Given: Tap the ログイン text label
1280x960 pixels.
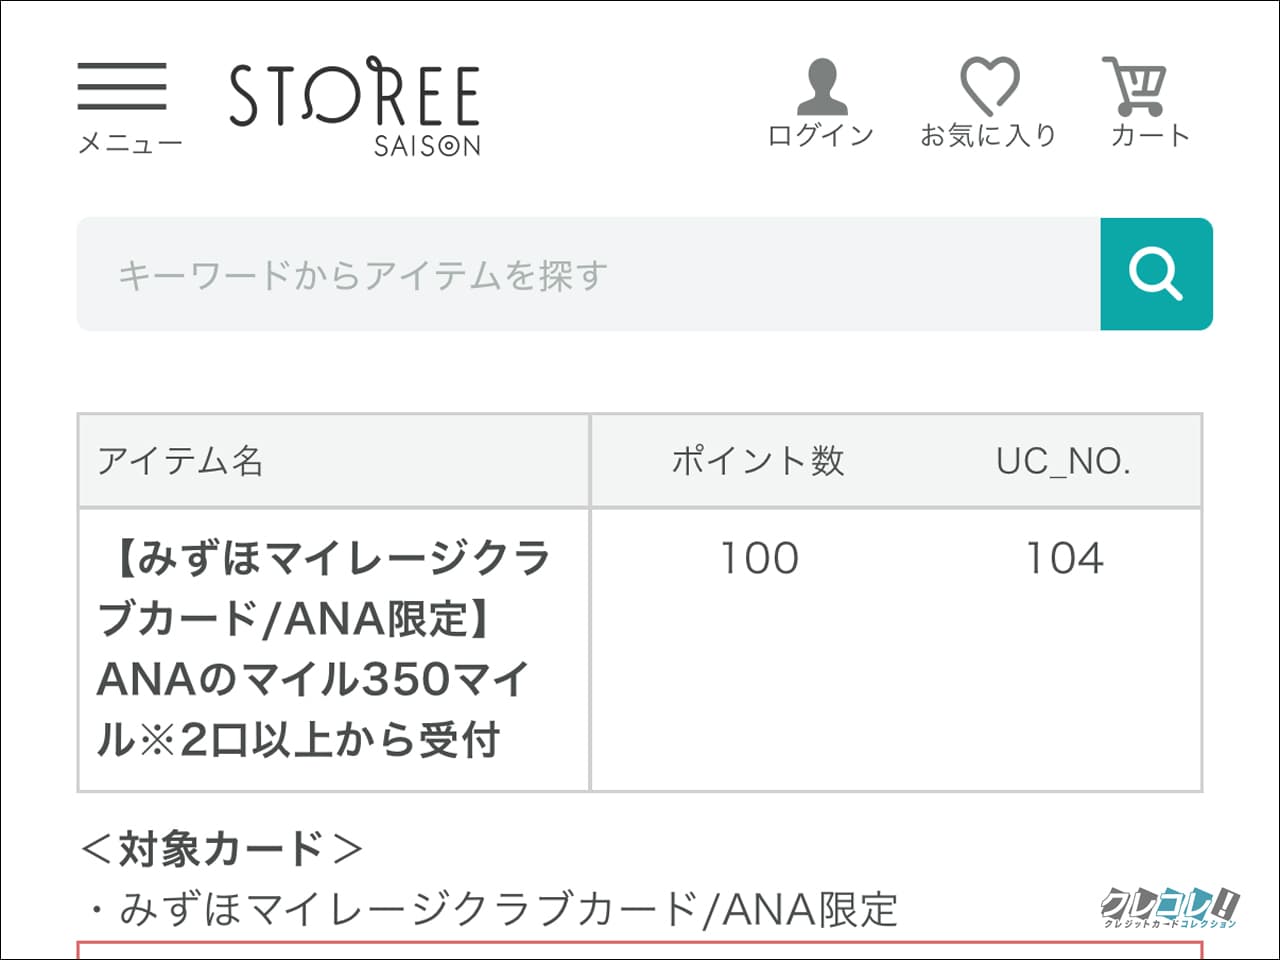Looking at the screenshot, I should 821,135.
